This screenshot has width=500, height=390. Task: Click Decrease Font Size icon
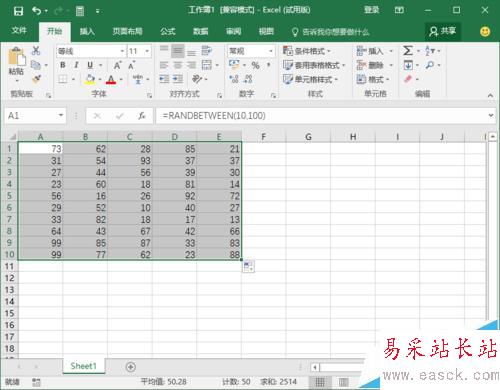(x=131, y=65)
